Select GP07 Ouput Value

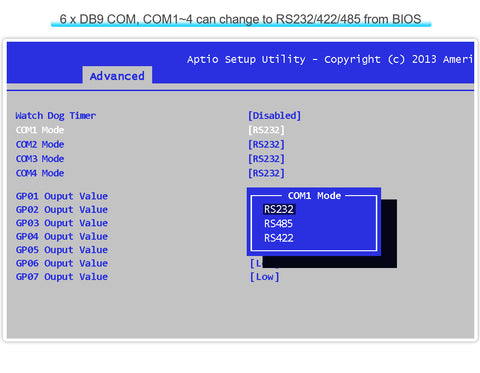62,277
